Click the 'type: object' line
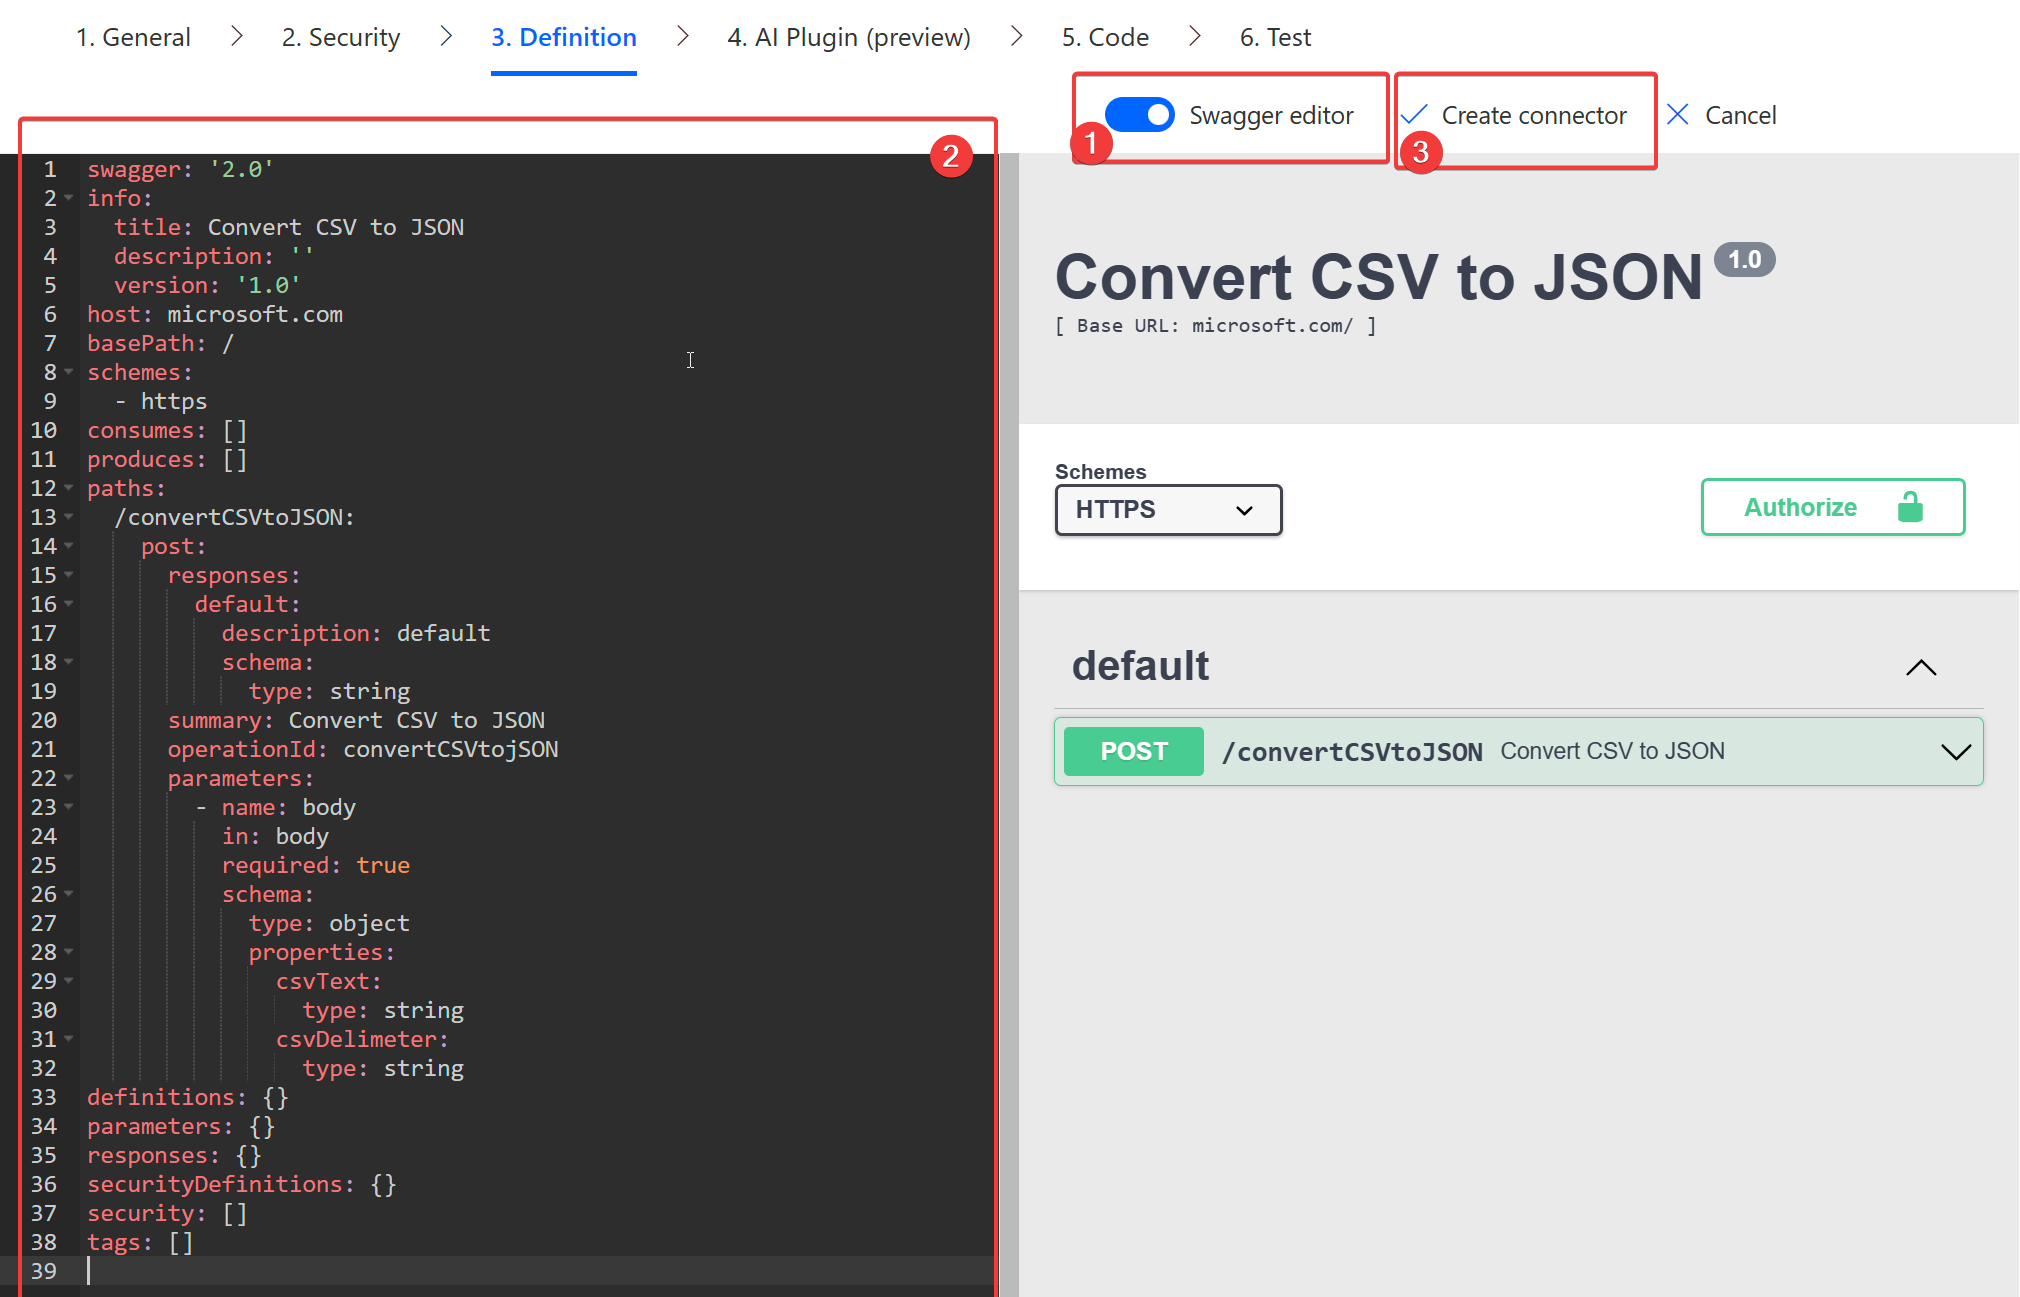Image resolution: width=2020 pixels, height=1297 pixels. pos(329,923)
